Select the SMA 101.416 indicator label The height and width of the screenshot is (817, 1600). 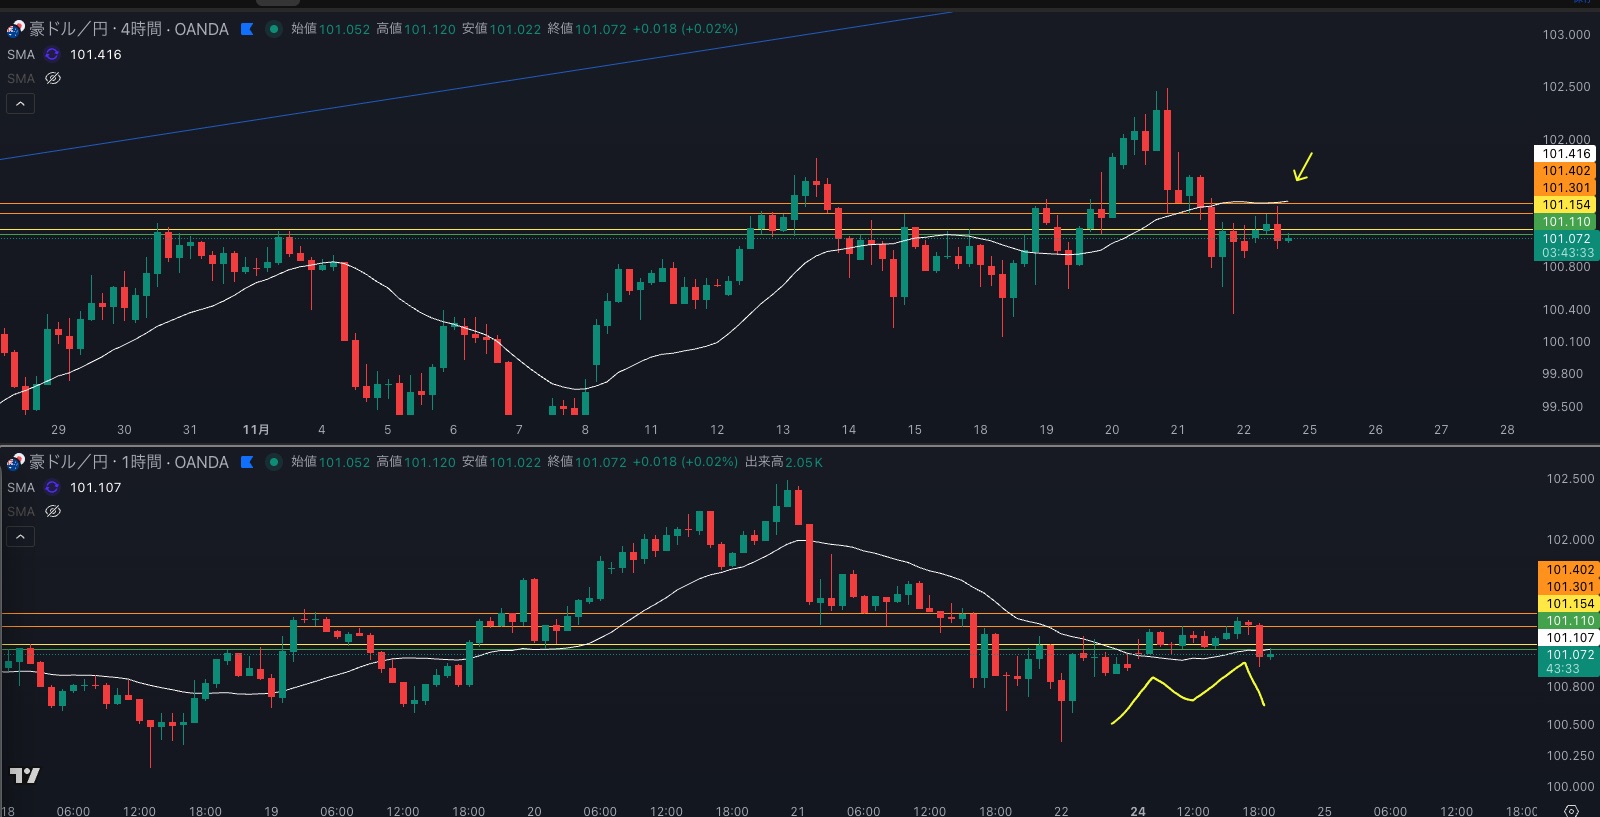21,55
